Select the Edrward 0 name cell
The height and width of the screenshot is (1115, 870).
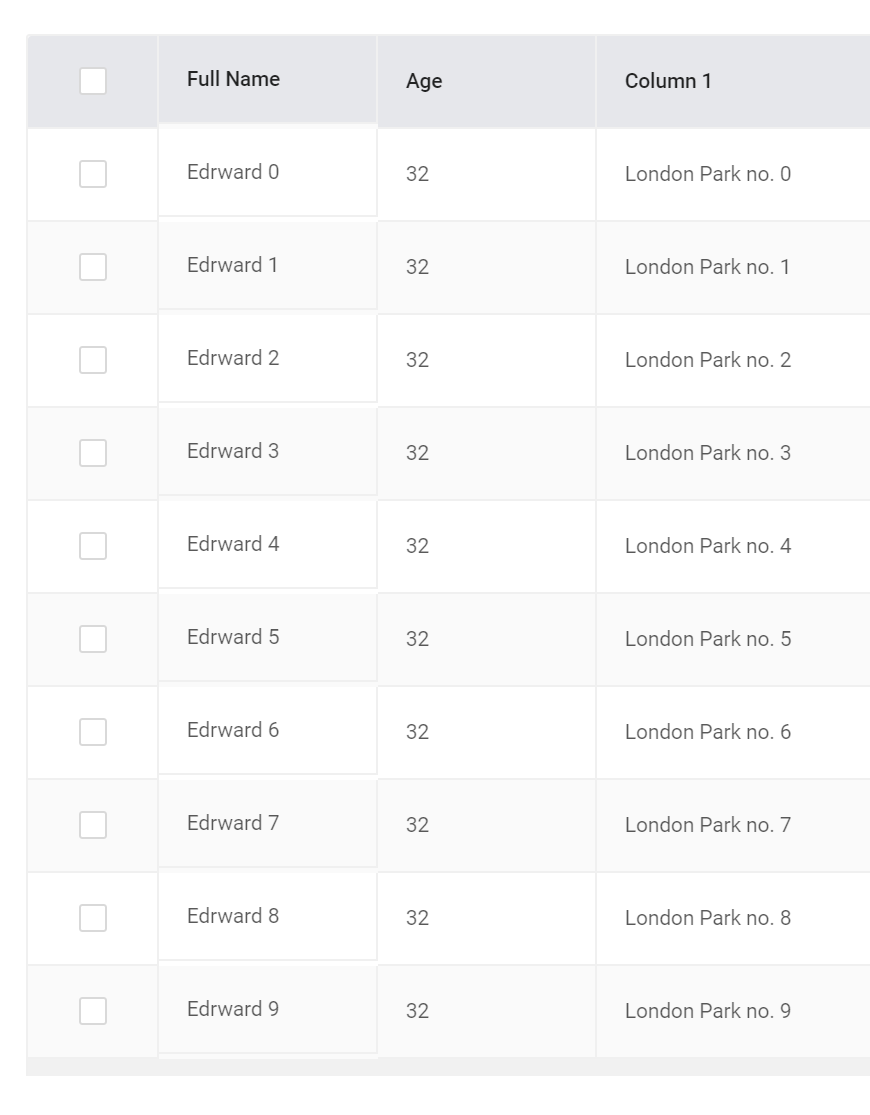coord(232,172)
